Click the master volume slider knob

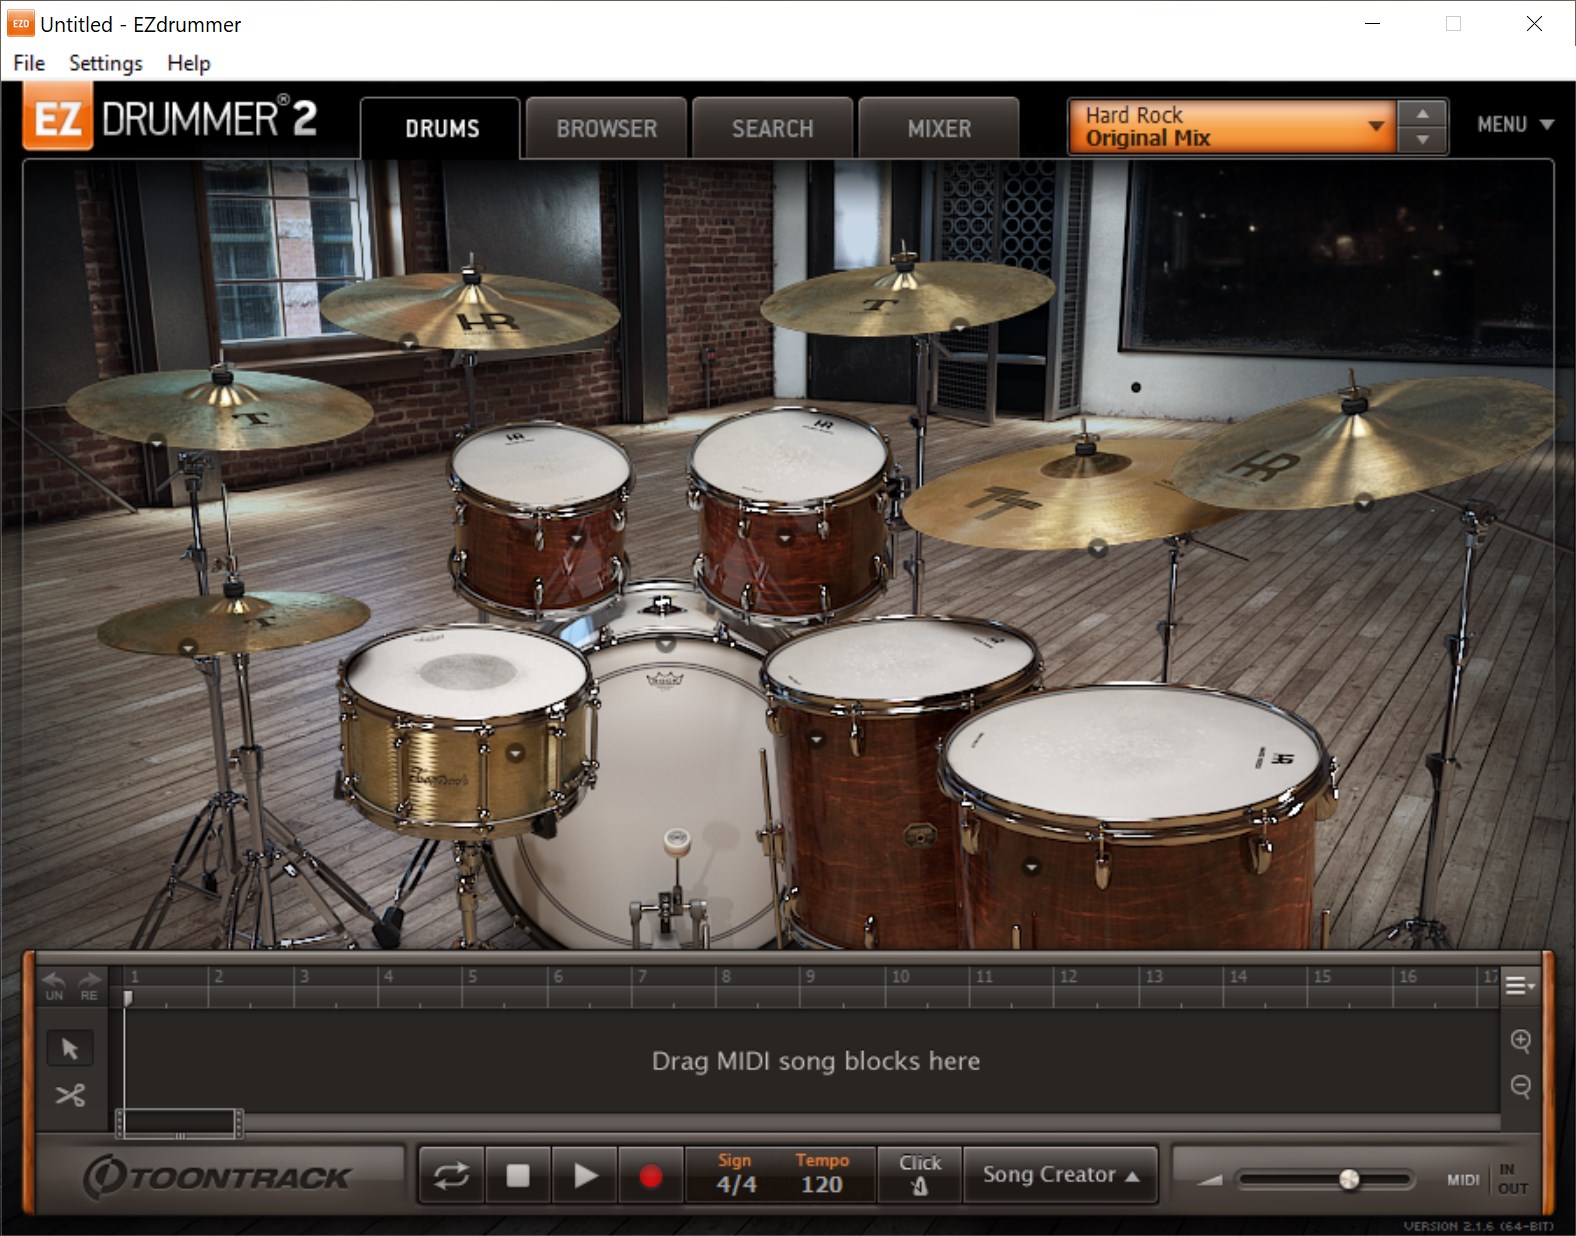1349,1180
